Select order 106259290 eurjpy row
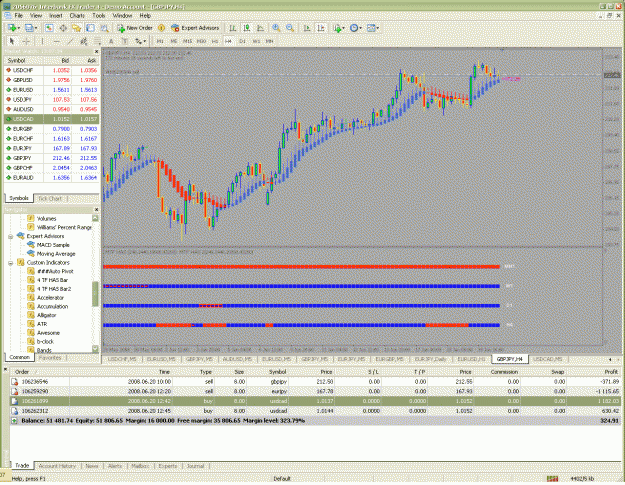 click(315, 391)
